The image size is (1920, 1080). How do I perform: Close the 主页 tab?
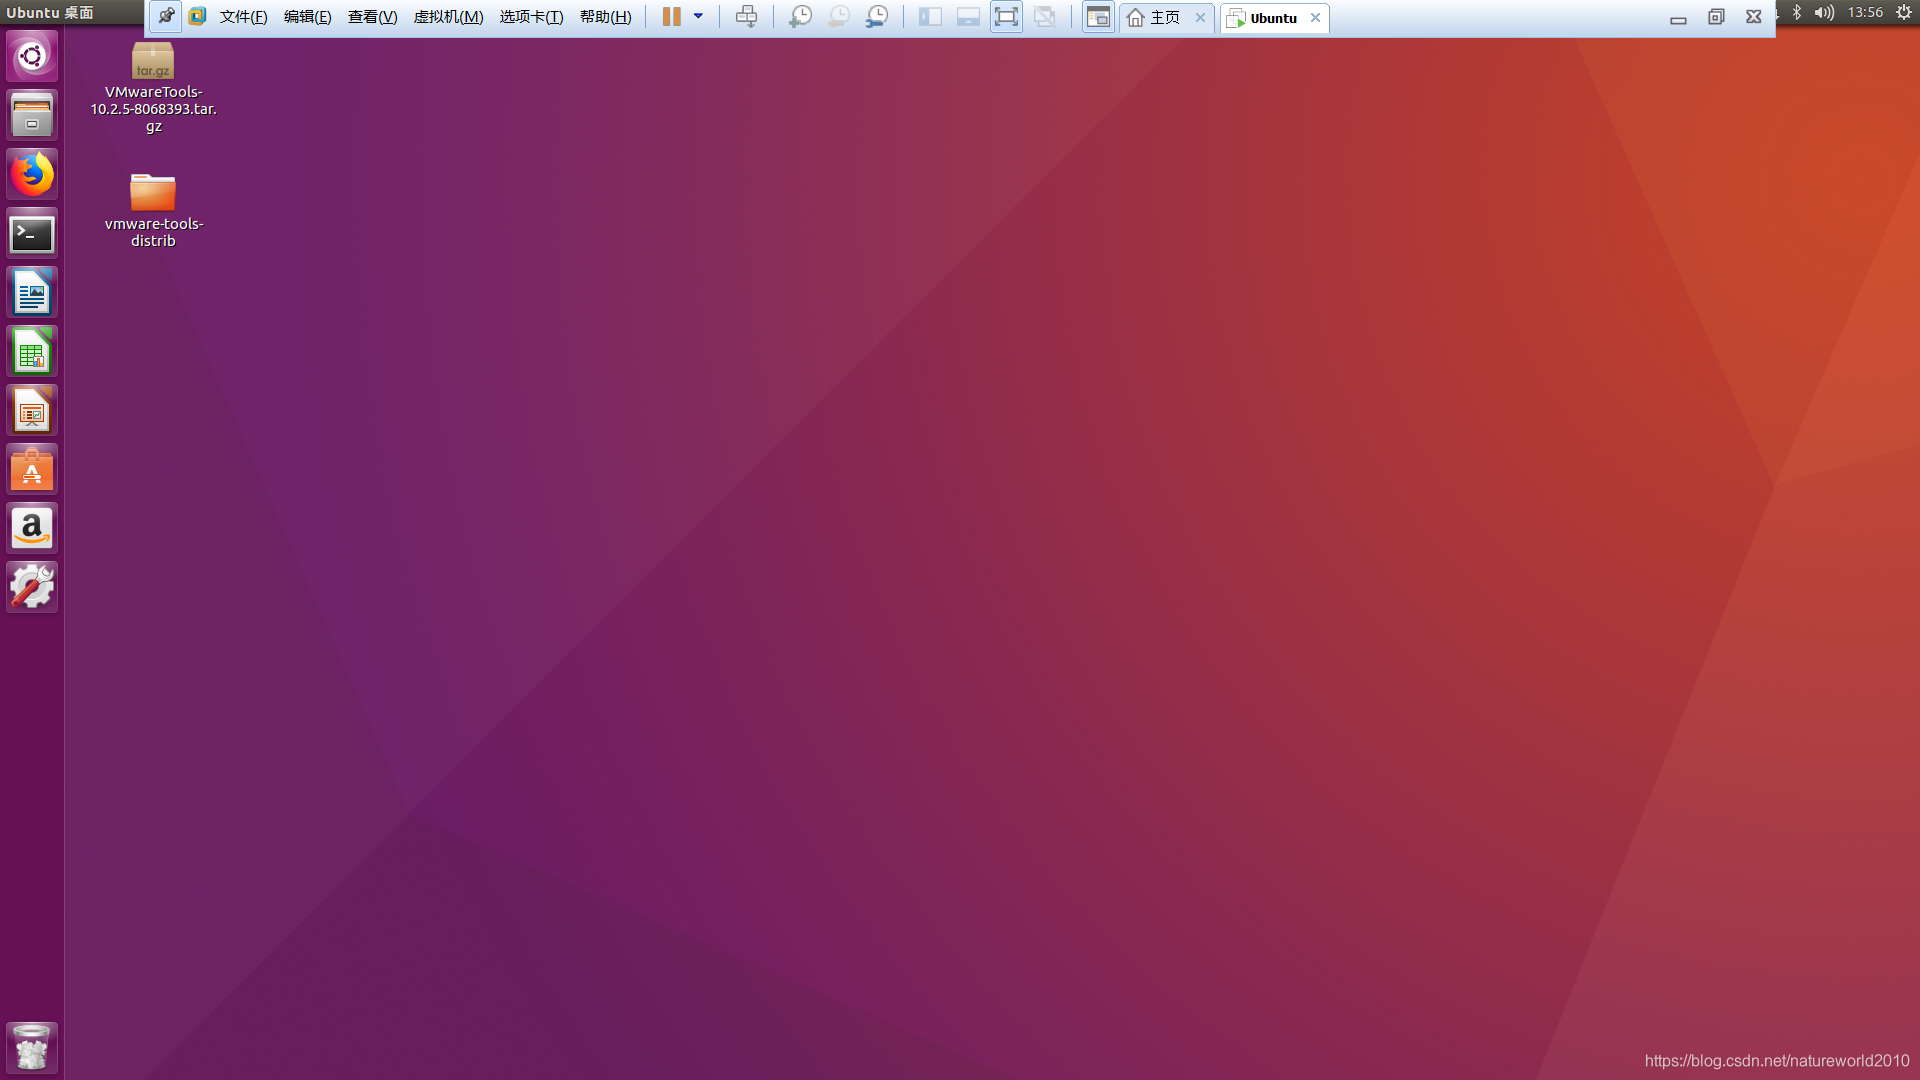point(1200,18)
